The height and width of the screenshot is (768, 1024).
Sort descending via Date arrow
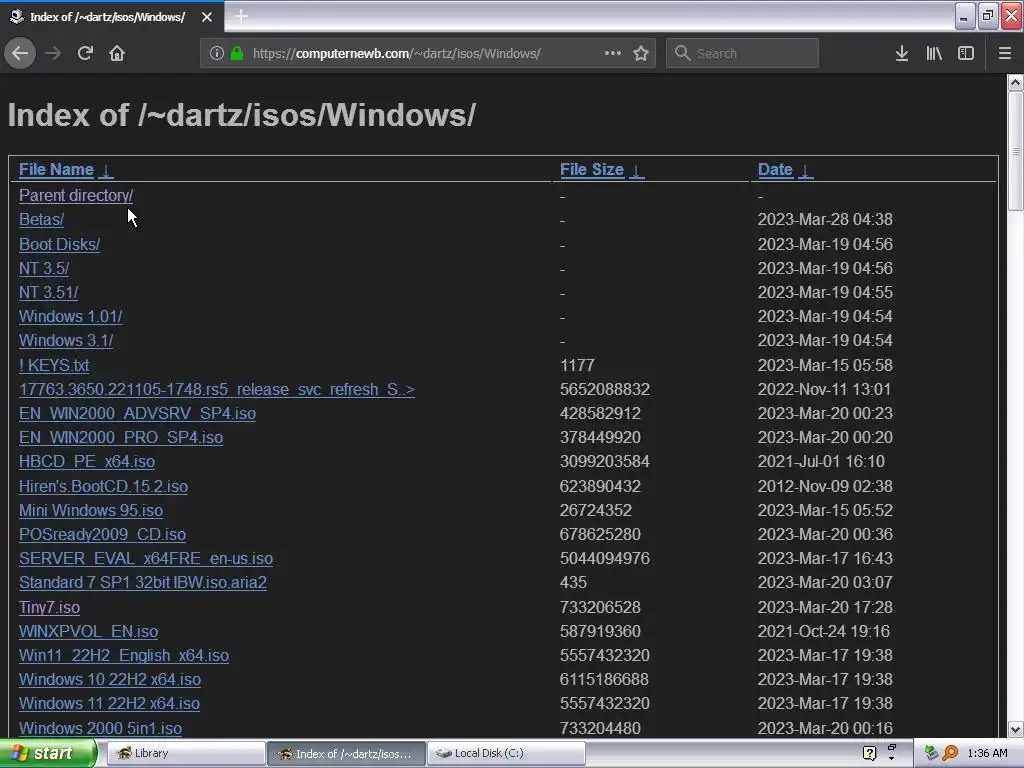806,170
